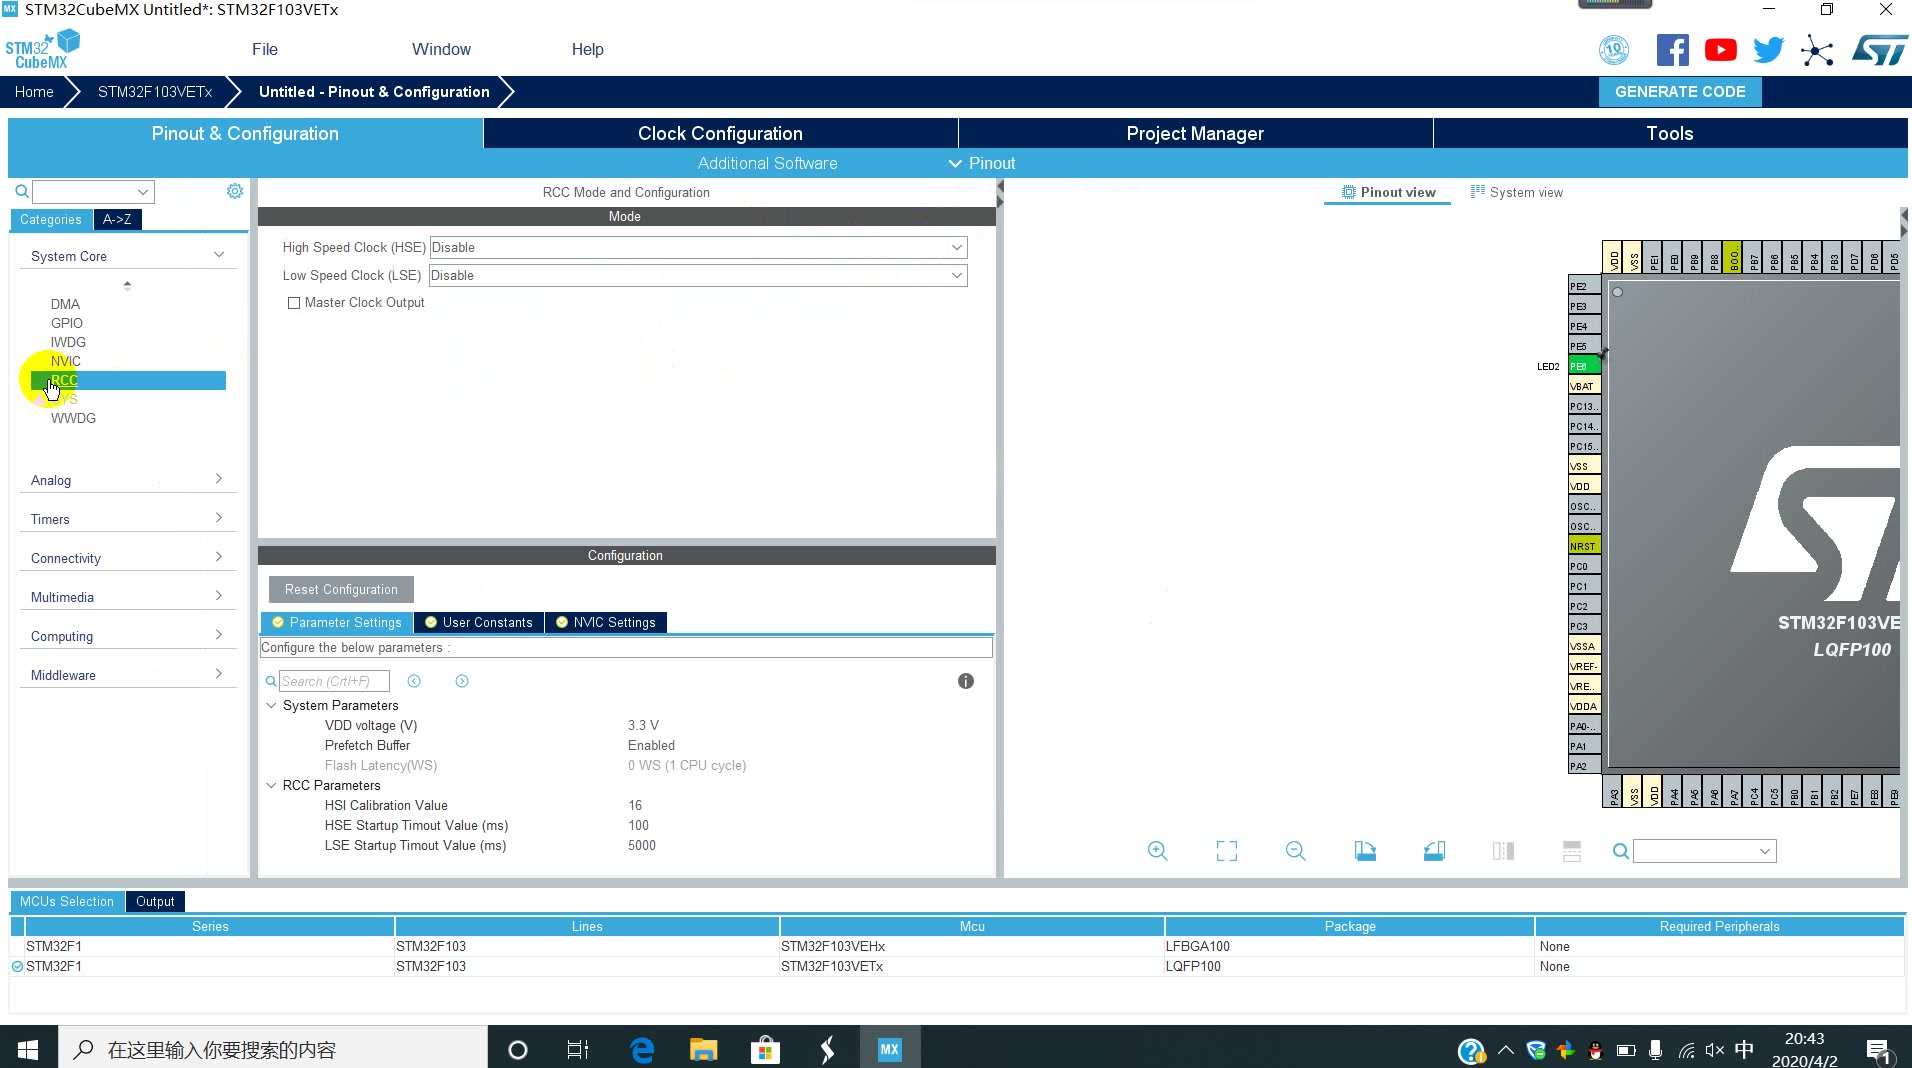1912x1068 pixels.
Task: Open the categories settings gear icon
Action: [235, 191]
